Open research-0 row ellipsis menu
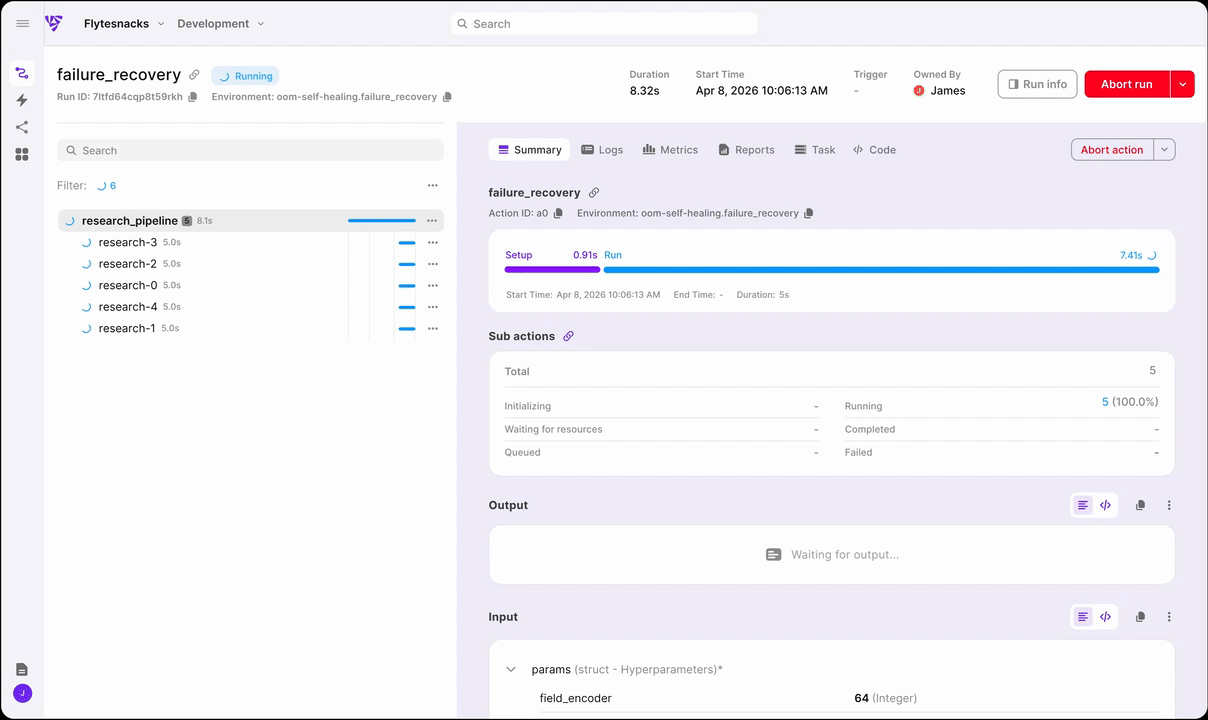Viewport: 1208px width, 720px height. (433, 285)
